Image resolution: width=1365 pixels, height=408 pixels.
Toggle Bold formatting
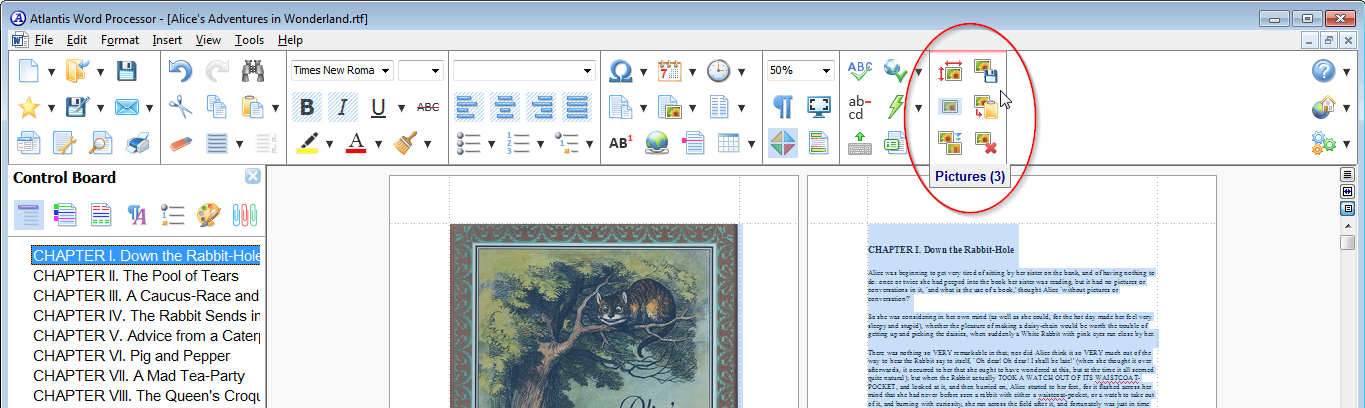[x=307, y=107]
